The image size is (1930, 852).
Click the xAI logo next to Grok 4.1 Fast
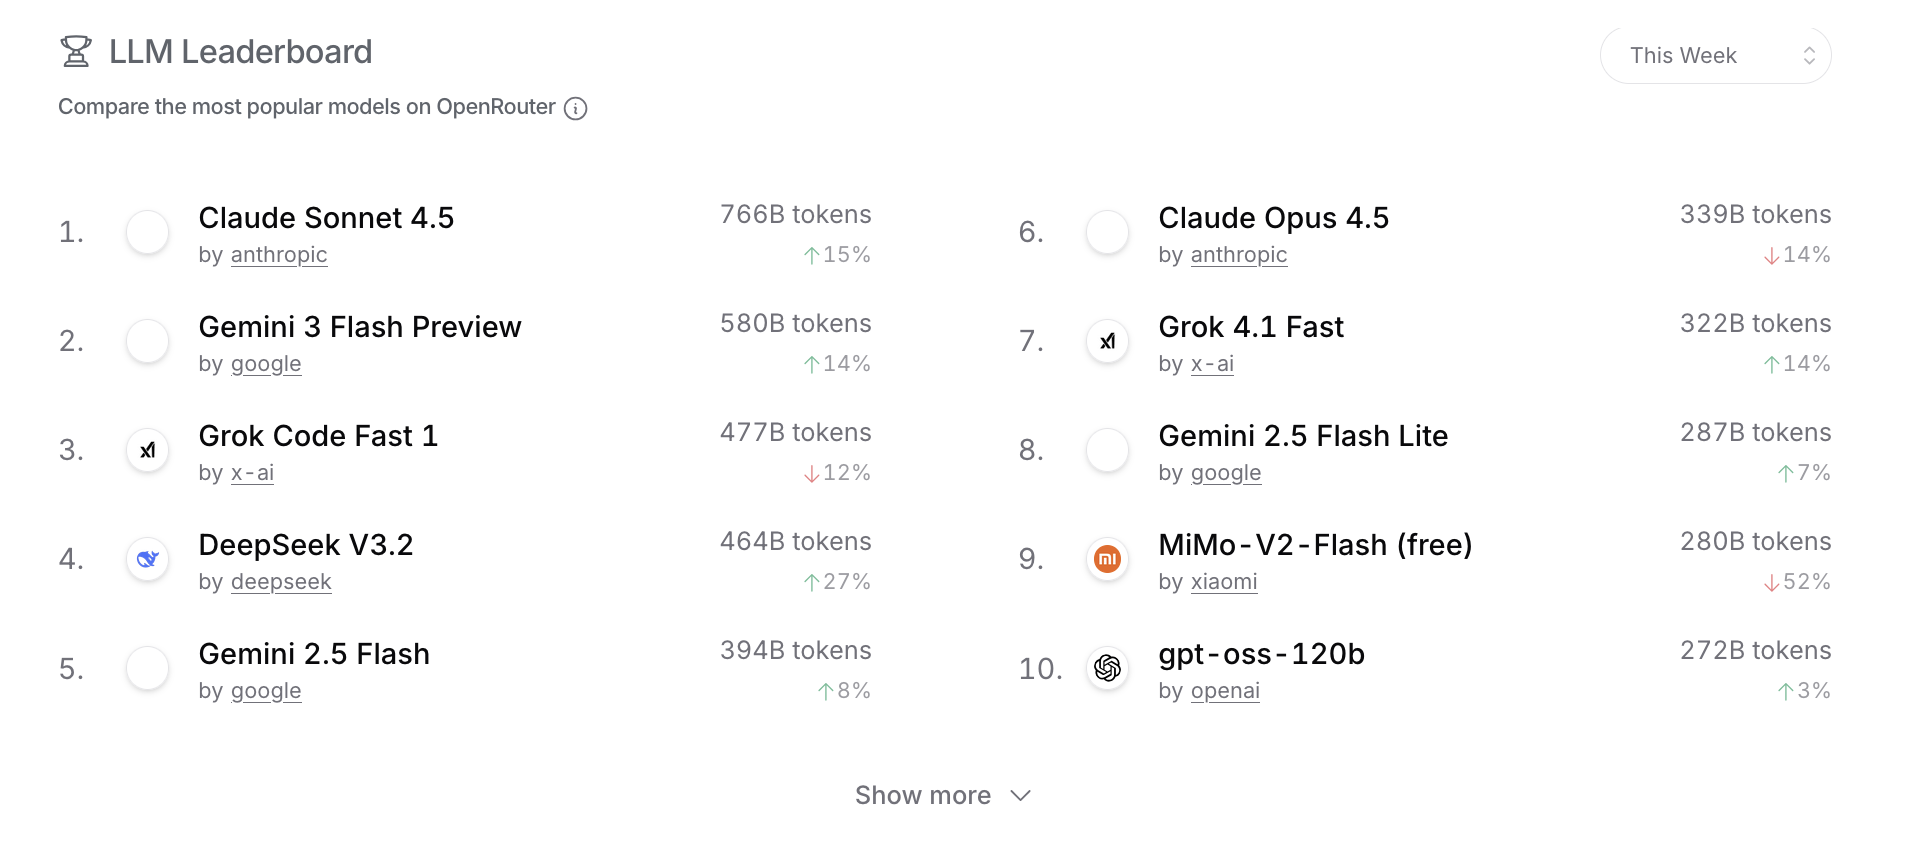[x=1108, y=341]
